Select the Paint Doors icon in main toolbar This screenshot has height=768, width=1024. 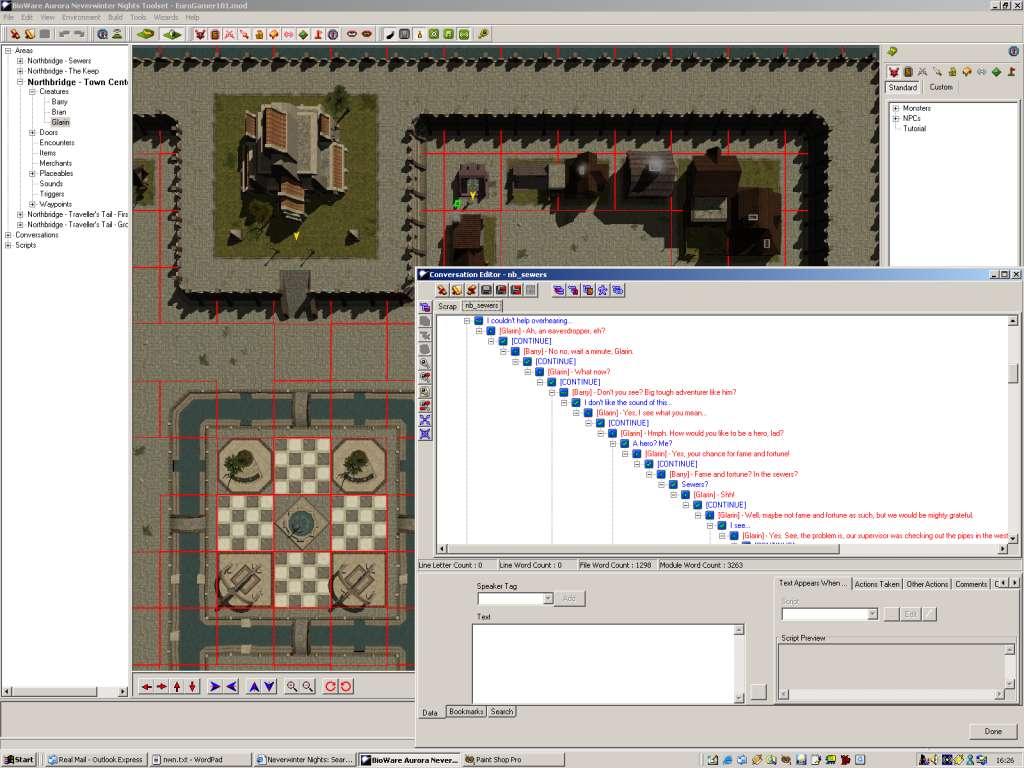coord(215,34)
